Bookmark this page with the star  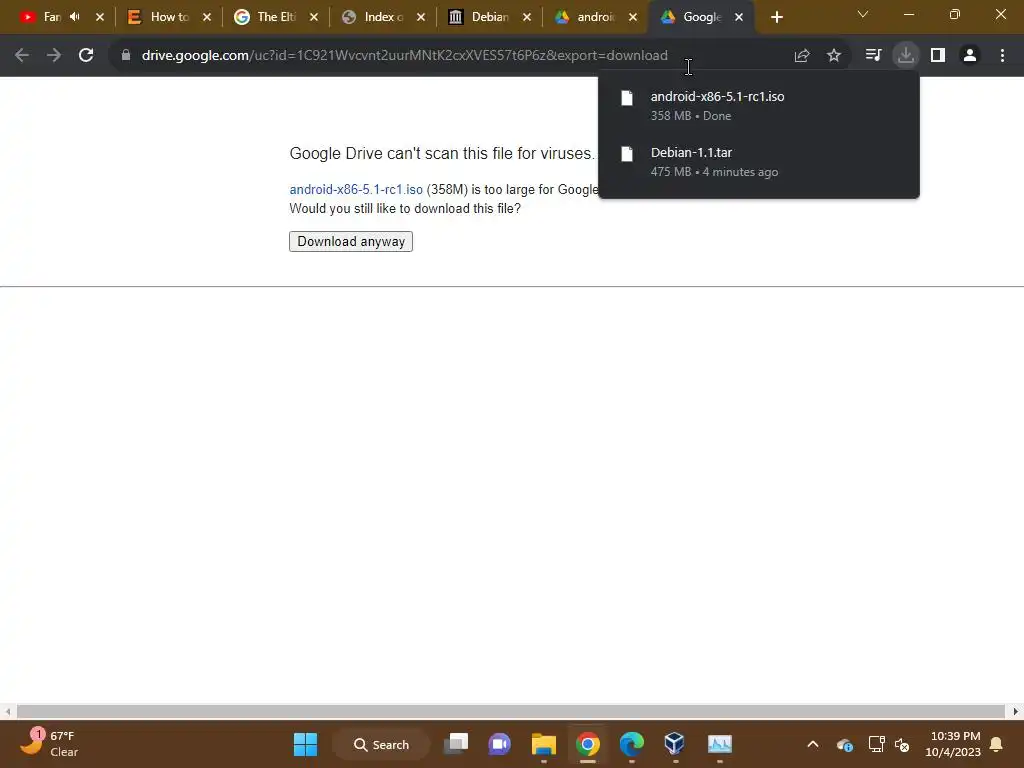pos(834,56)
